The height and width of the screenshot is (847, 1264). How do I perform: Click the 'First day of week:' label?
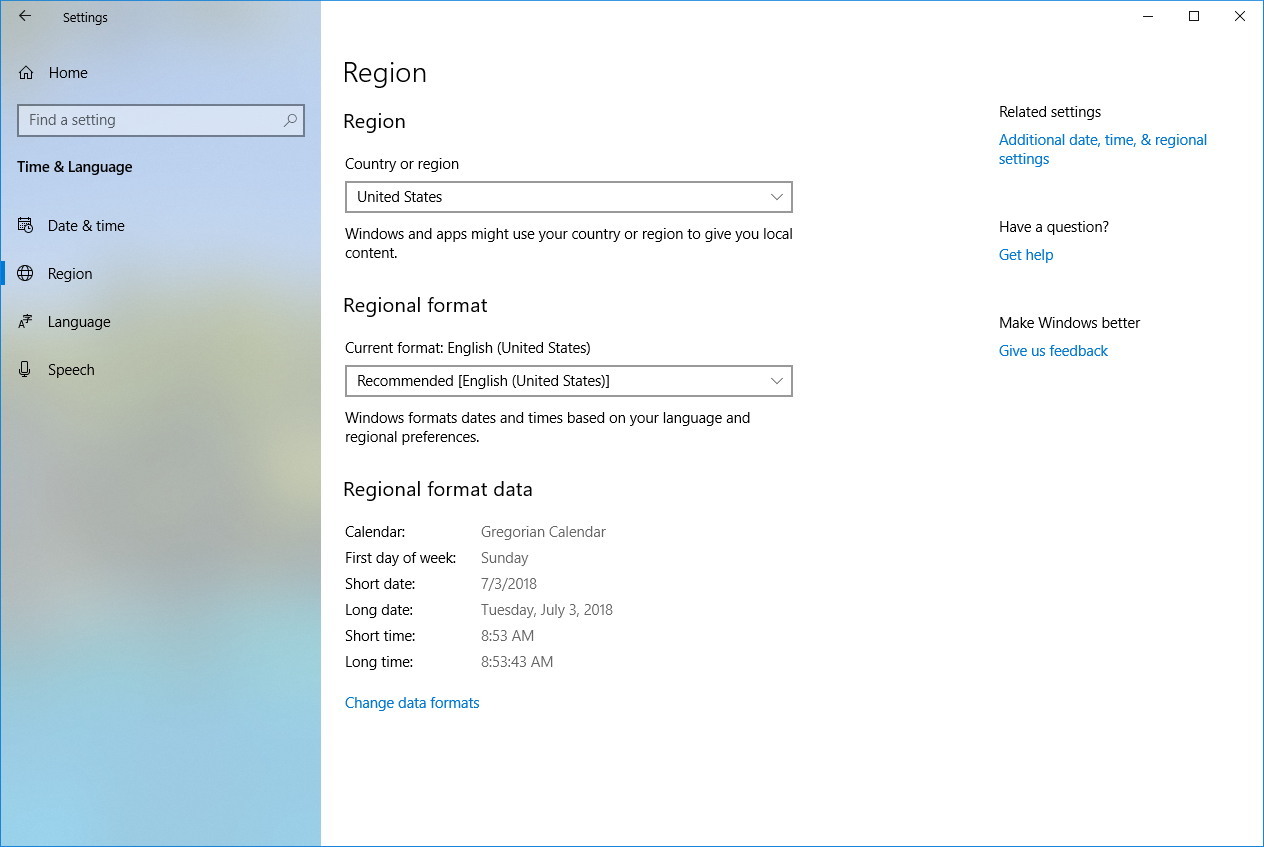[401, 558]
